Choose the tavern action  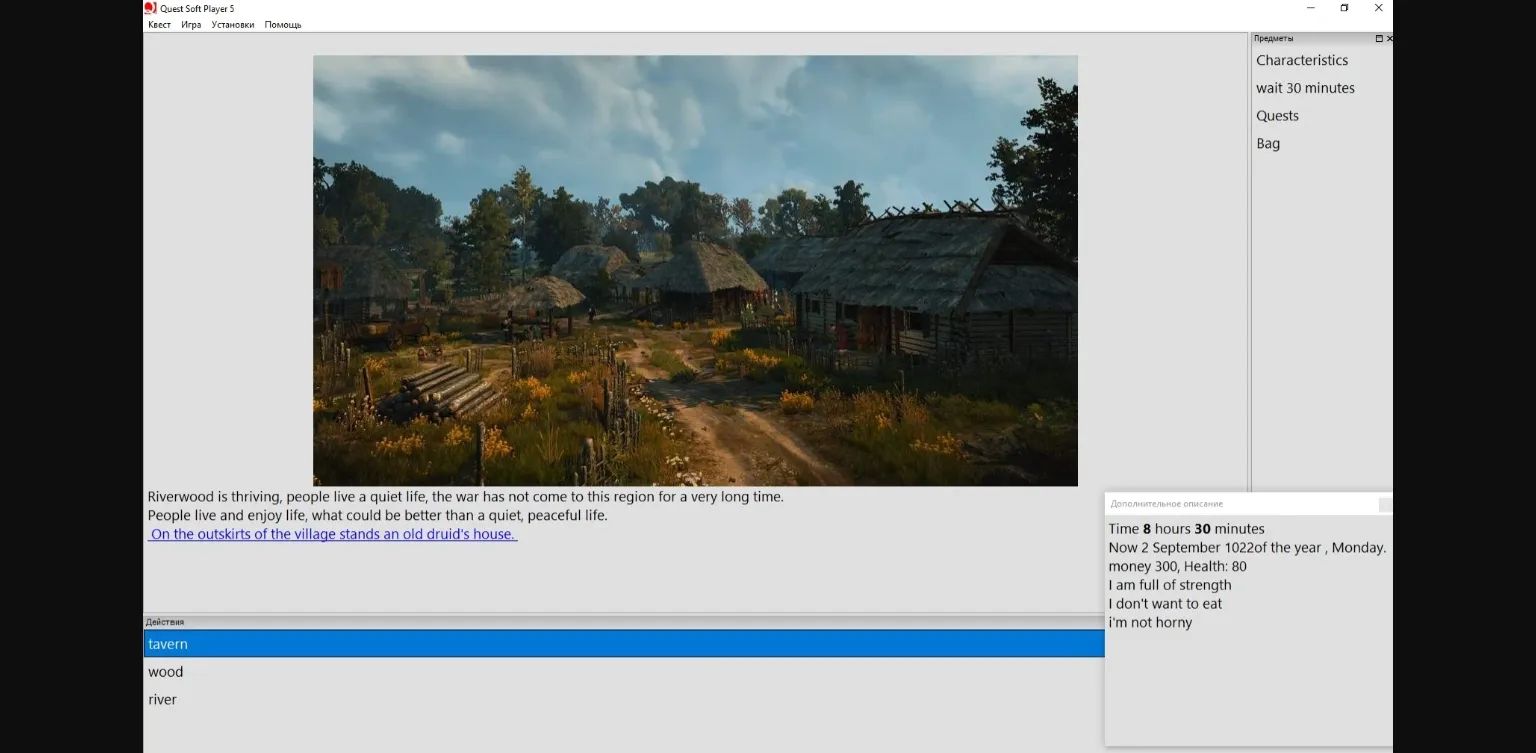(x=168, y=644)
